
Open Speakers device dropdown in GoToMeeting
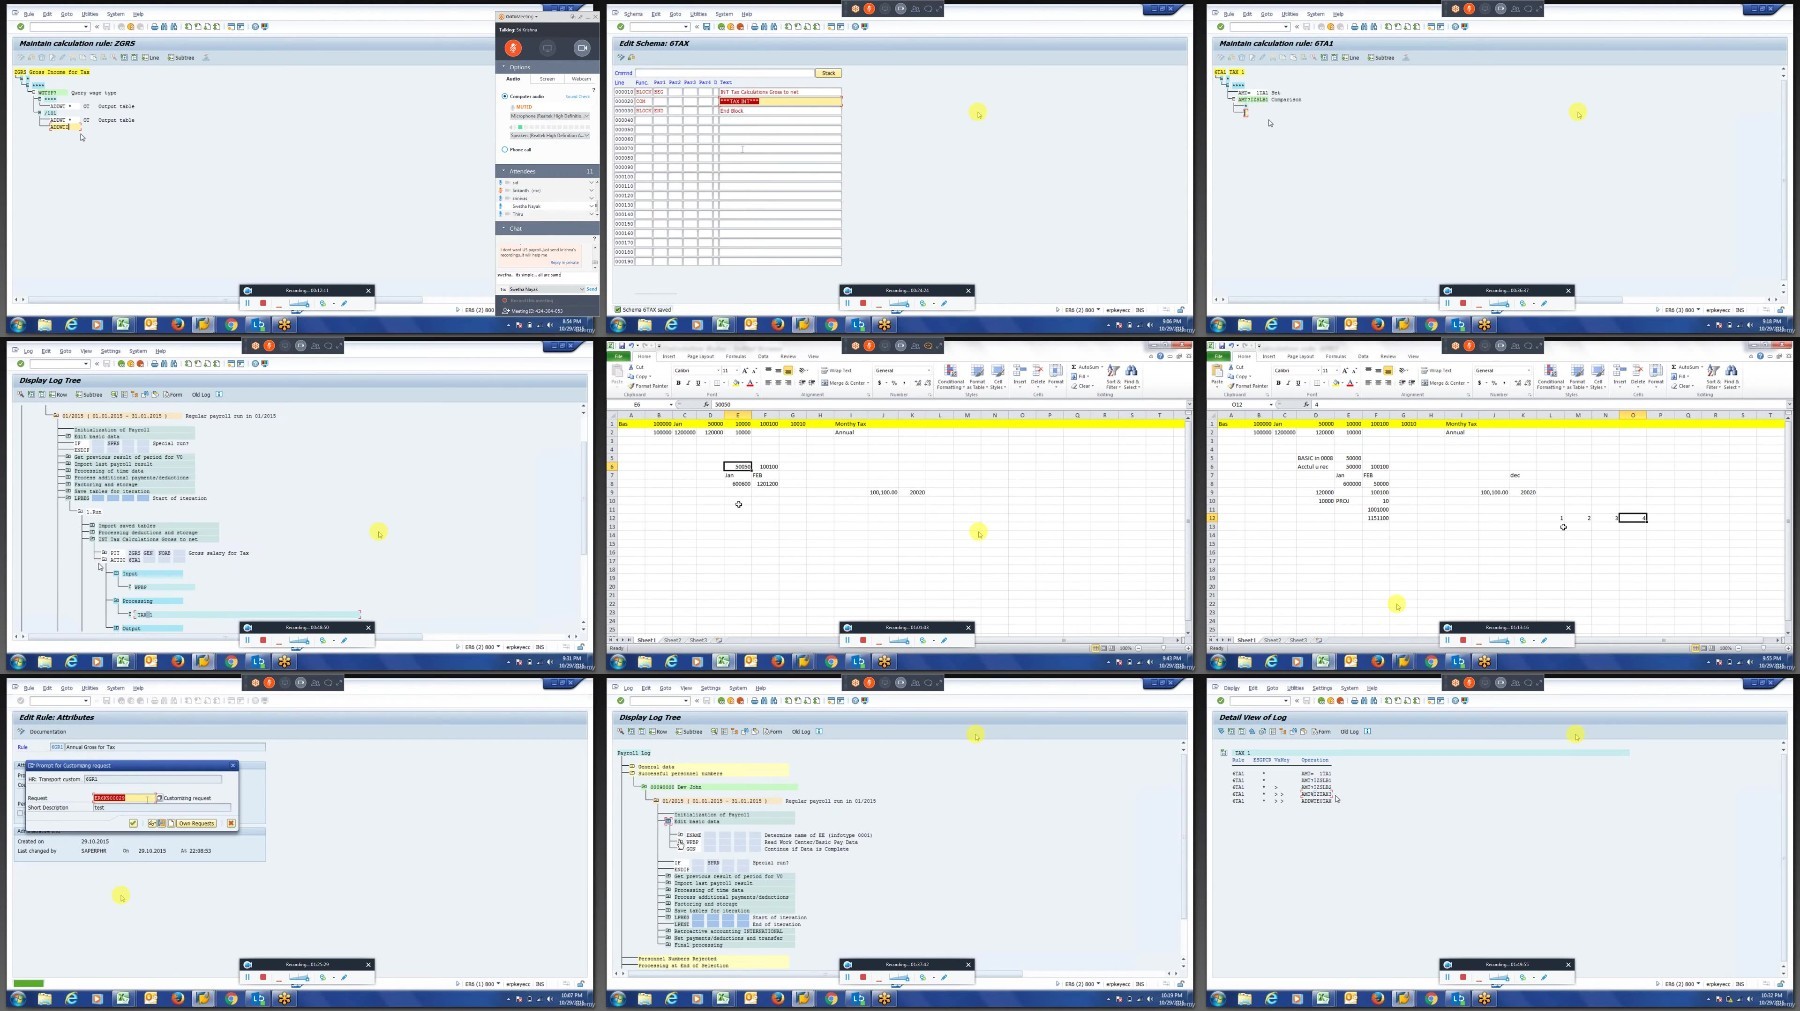click(550, 135)
